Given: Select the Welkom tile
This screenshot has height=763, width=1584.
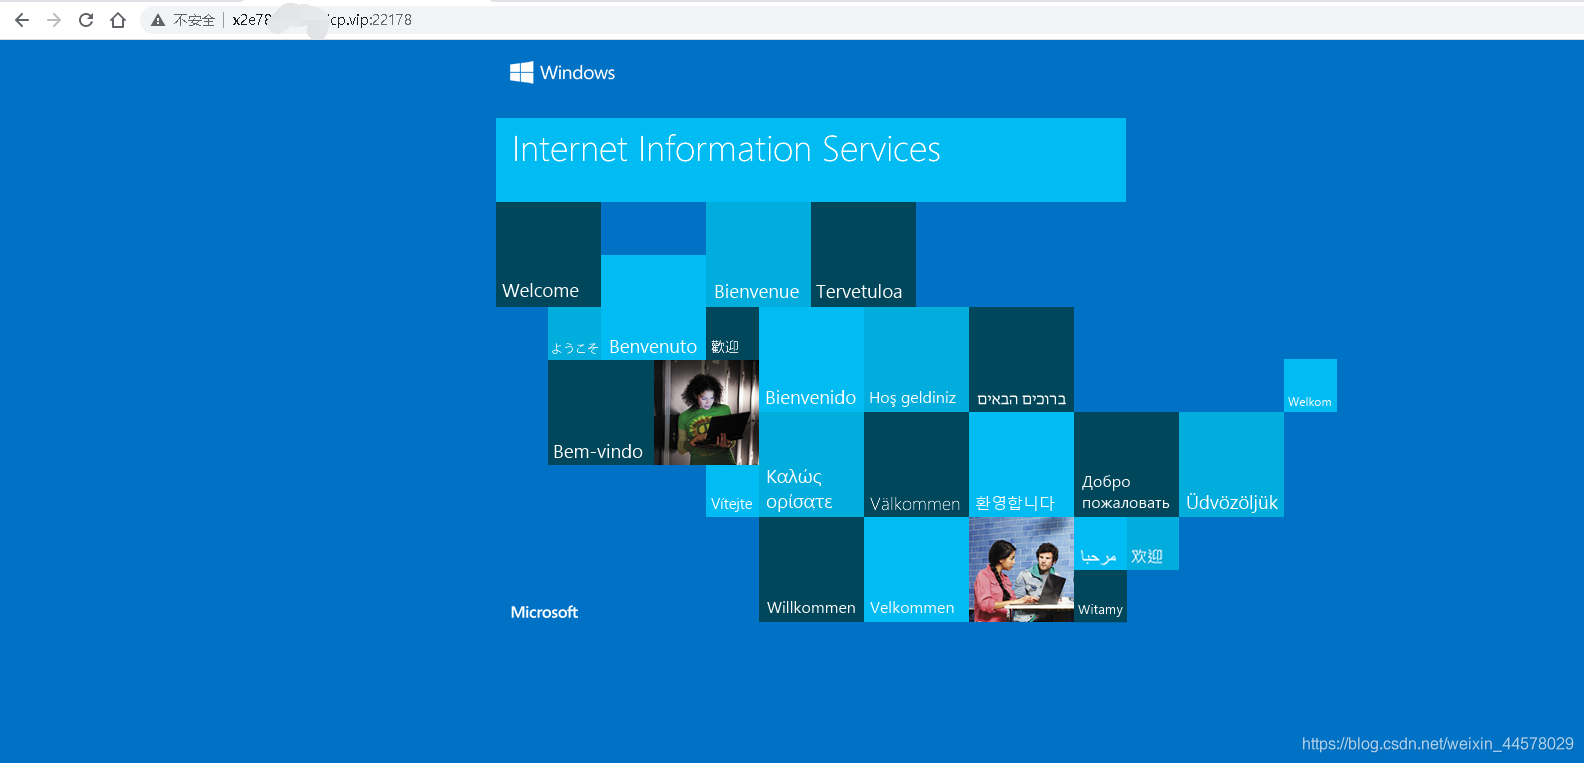Looking at the screenshot, I should (x=1310, y=385).
